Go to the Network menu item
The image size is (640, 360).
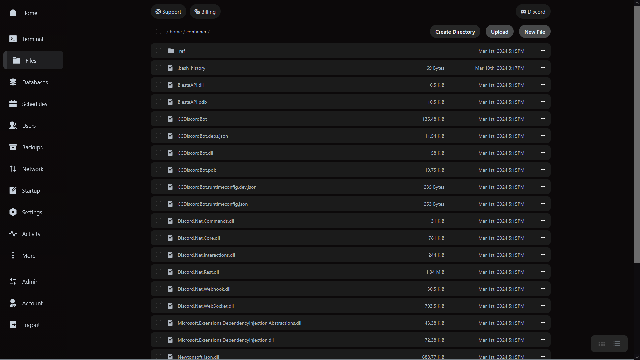point(33,169)
